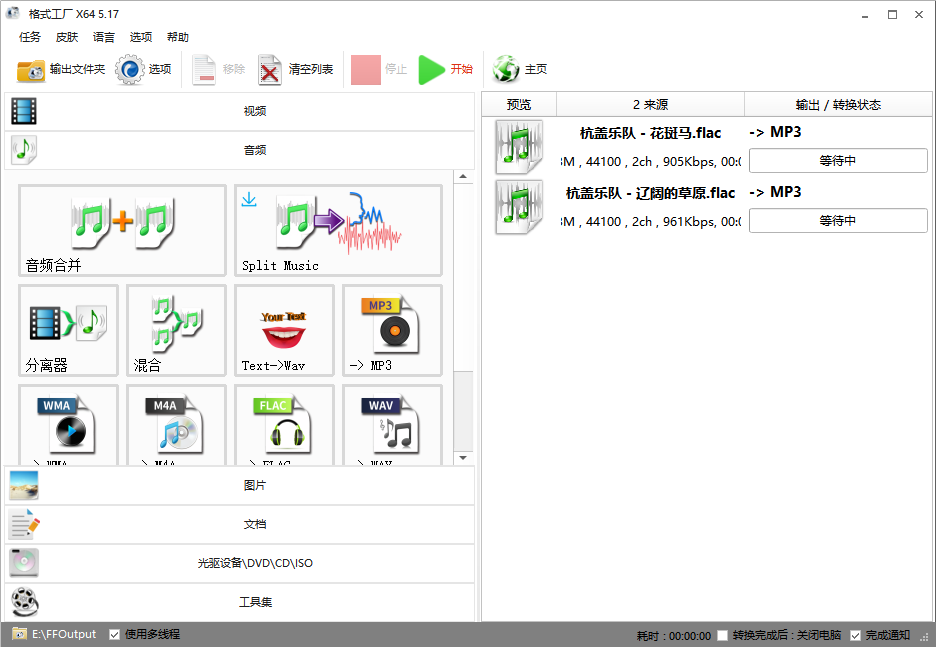
Task: Choose the 混合 audio mix tool
Action: (176, 330)
